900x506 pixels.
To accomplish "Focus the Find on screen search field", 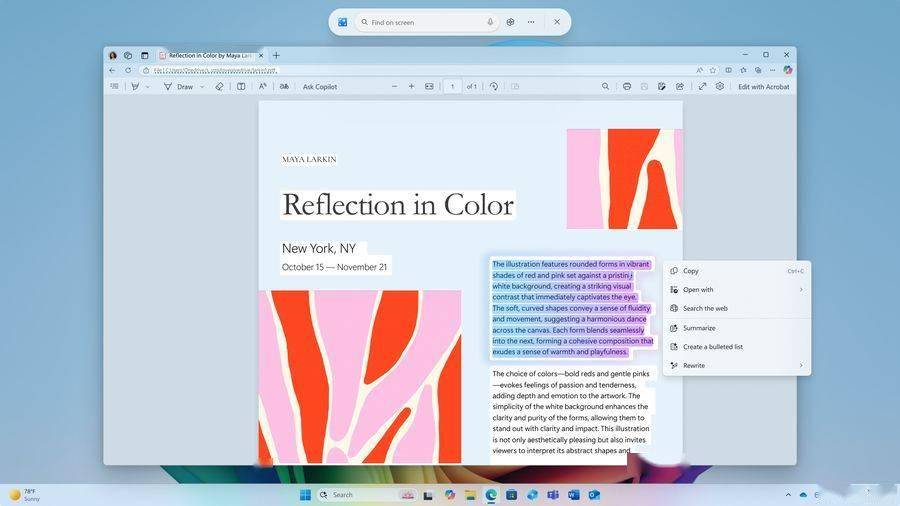I will click(426, 22).
